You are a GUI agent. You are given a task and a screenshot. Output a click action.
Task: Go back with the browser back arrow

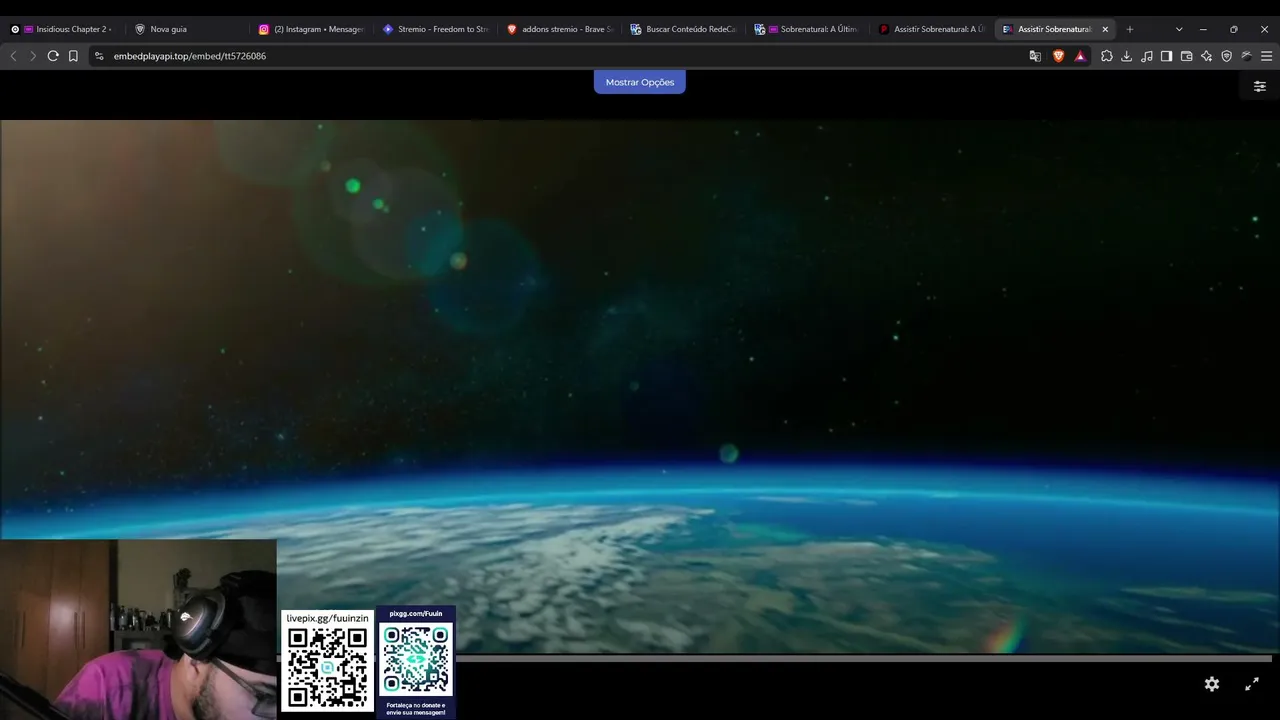point(13,56)
